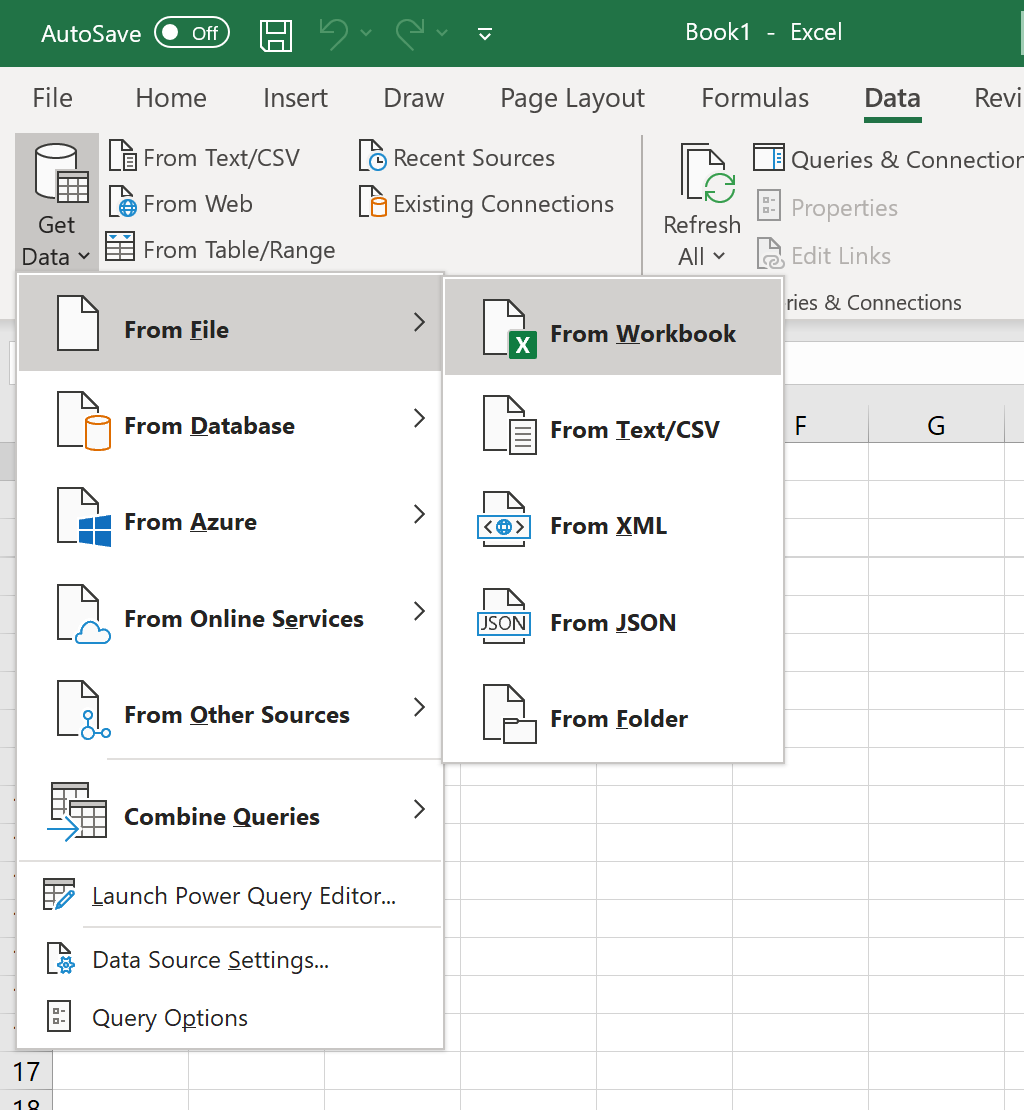Viewport: 1024px width, 1110px height.
Task: Select From XML in the submenu
Action: (613, 520)
